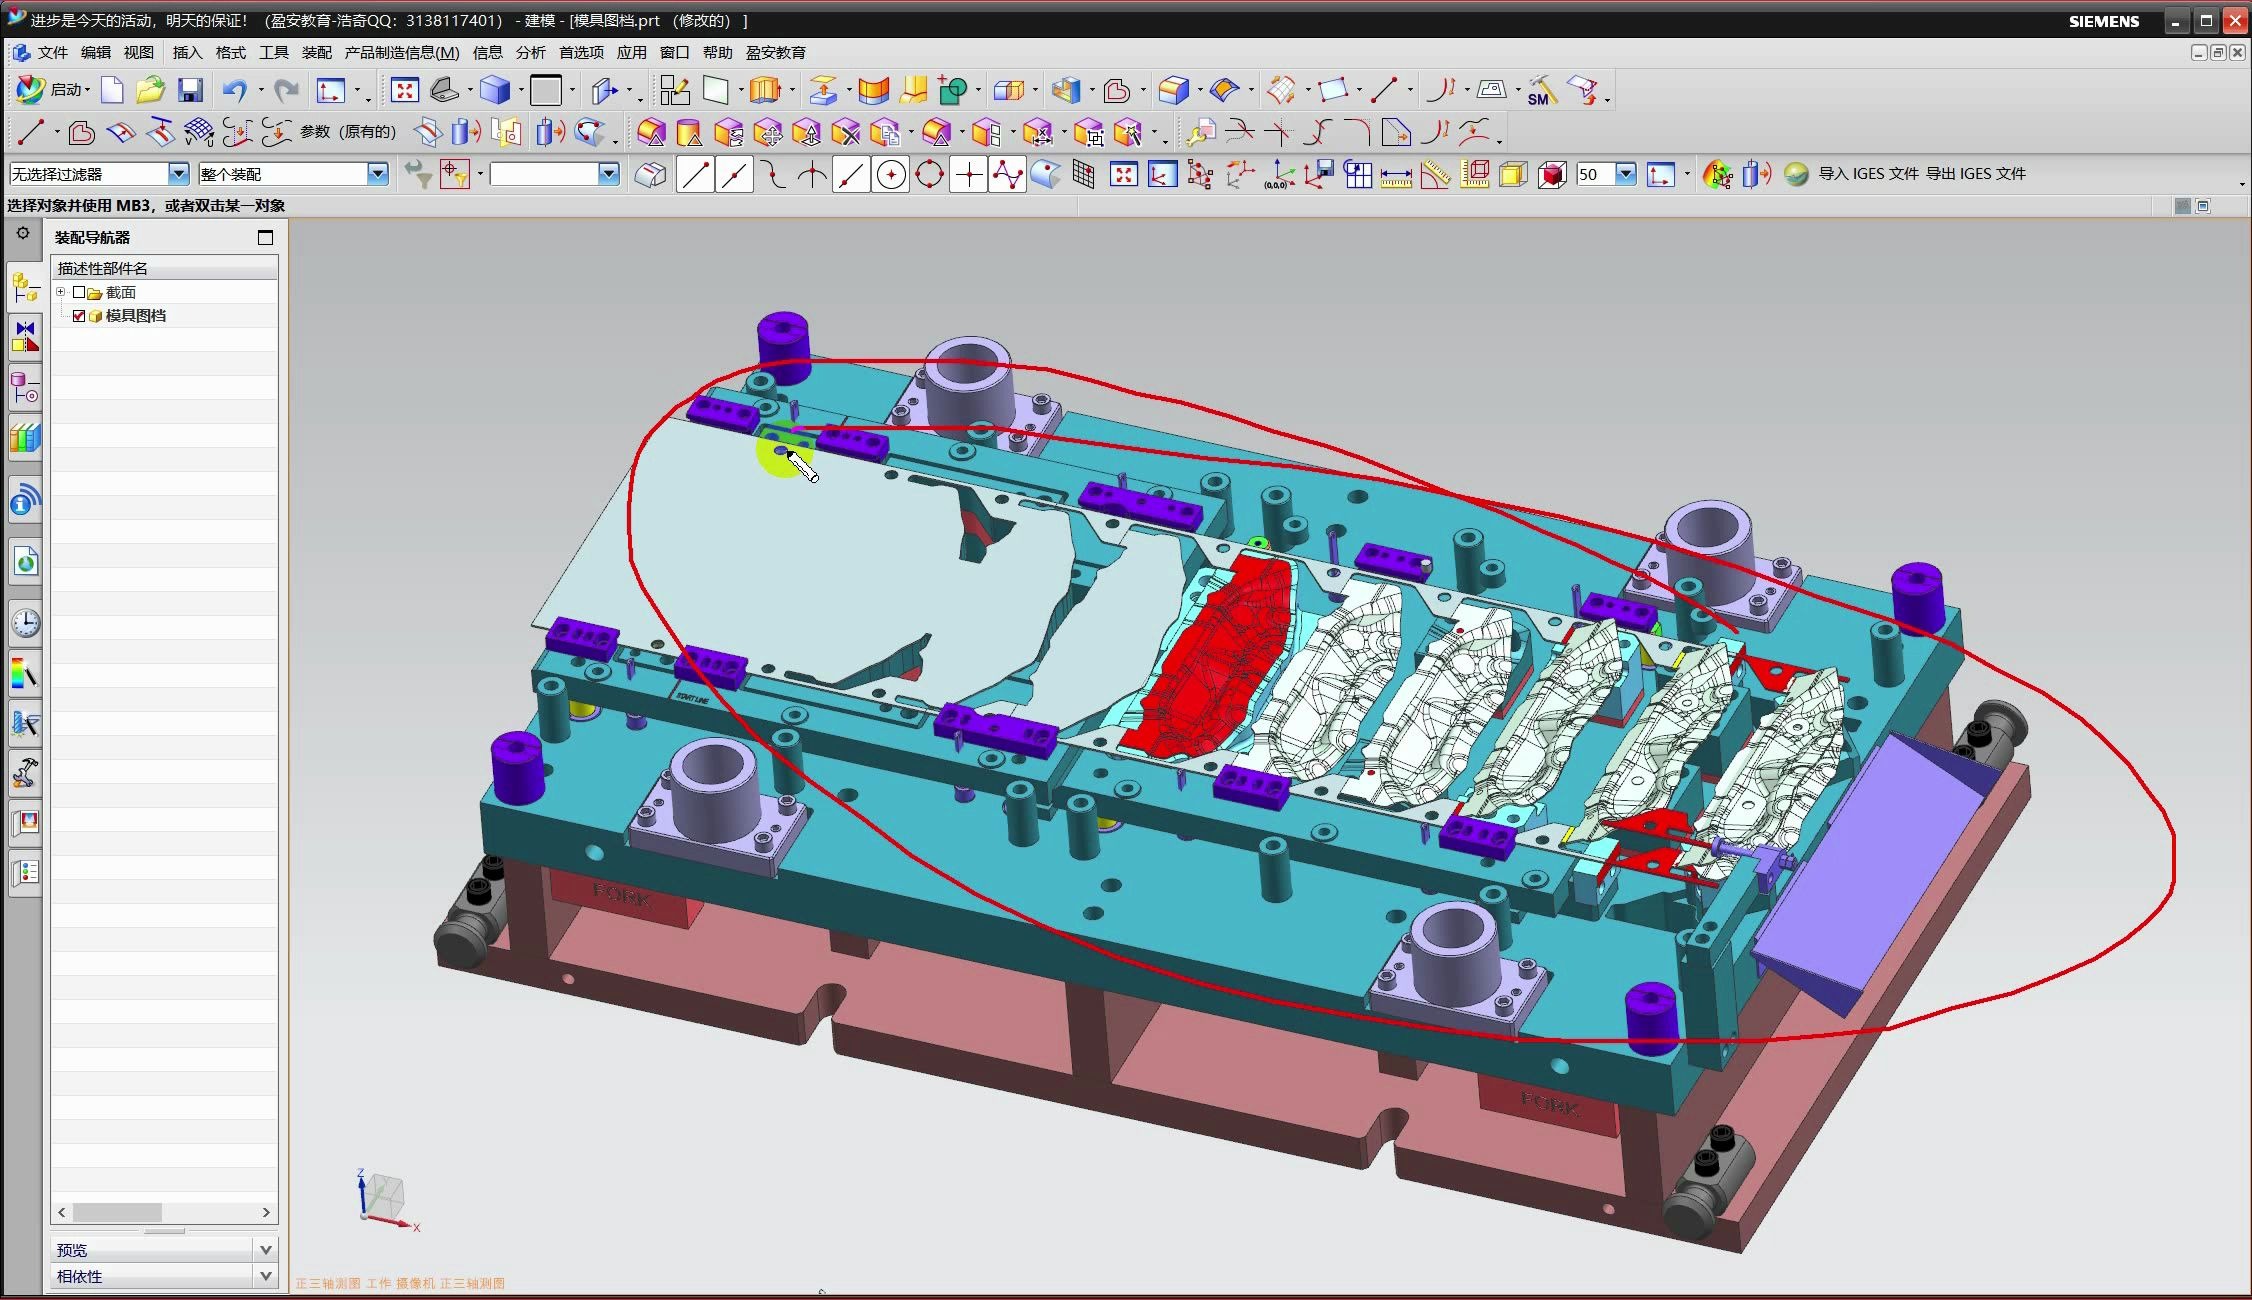This screenshot has height=1300, width=2252.
Task: Open the sheet metal SM hammer tool
Action: pyautogui.click(x=1541, y=91)
